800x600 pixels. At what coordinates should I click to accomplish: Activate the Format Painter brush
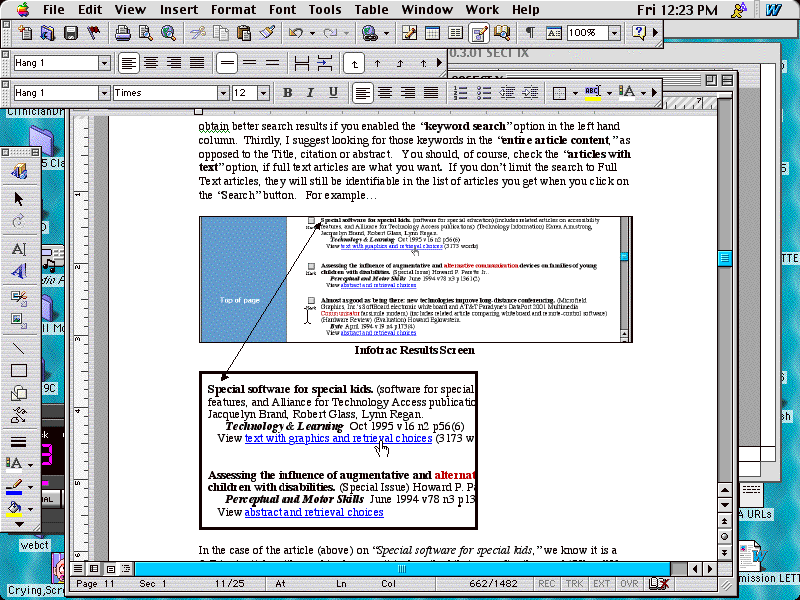[x=267, y=33]
